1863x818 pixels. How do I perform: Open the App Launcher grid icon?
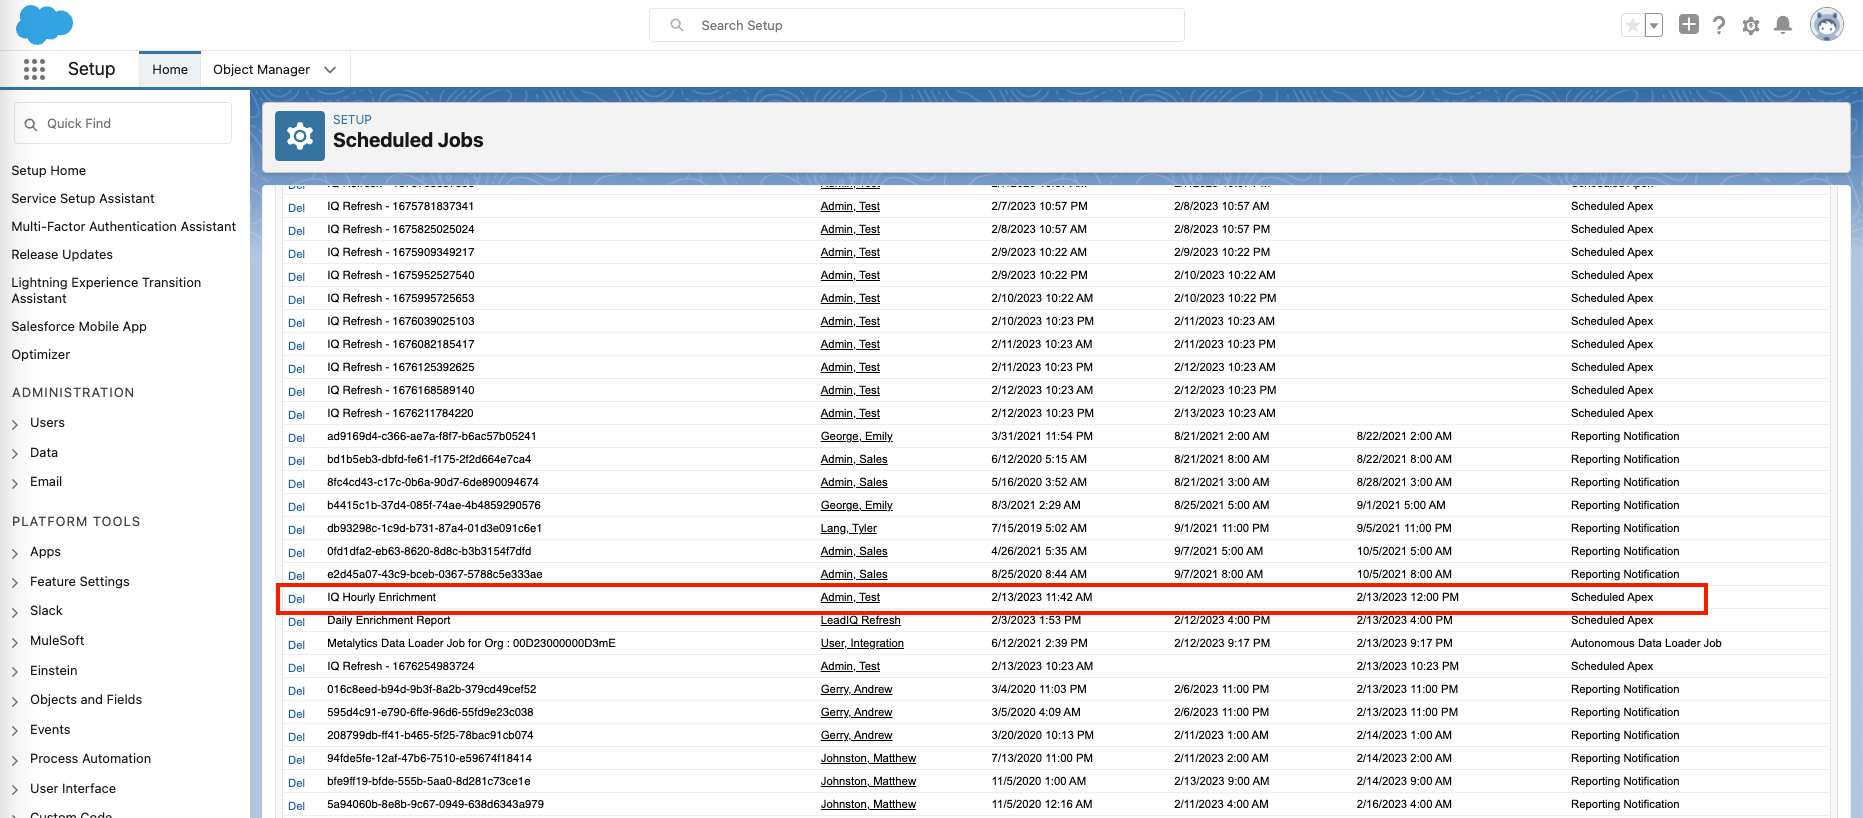coord(34,69)
